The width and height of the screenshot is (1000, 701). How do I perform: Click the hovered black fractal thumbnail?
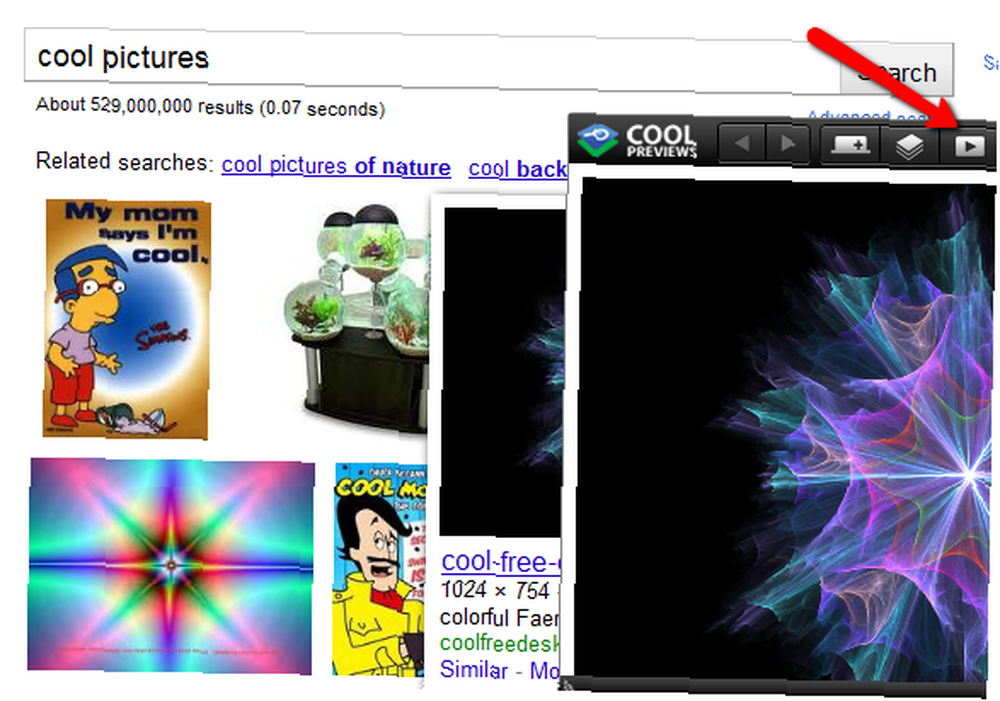point(503,372)
